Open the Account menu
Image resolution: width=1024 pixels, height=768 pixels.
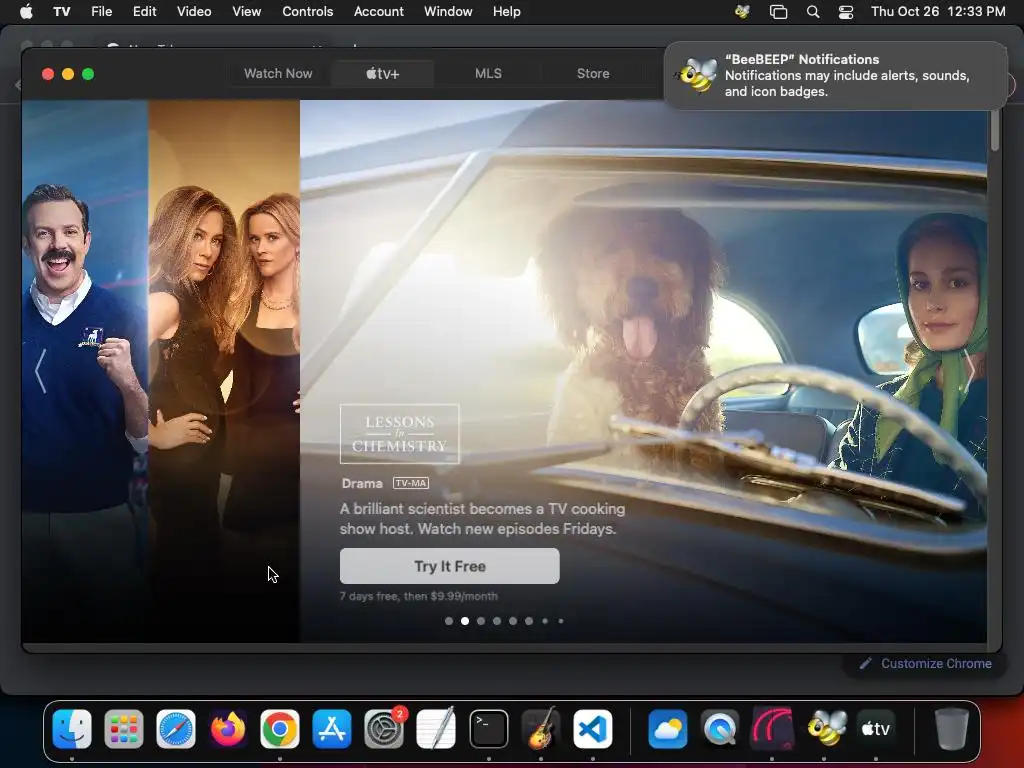pyautogui.click(x=379, y=11)
